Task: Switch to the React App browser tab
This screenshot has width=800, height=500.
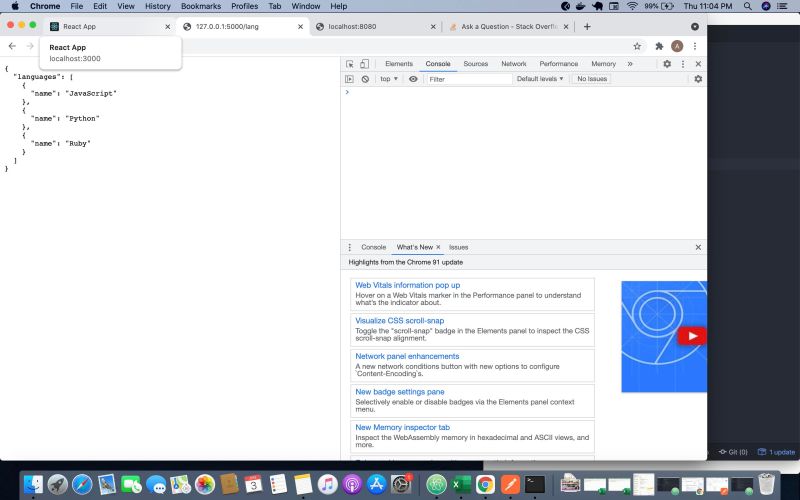Action: 109,27
